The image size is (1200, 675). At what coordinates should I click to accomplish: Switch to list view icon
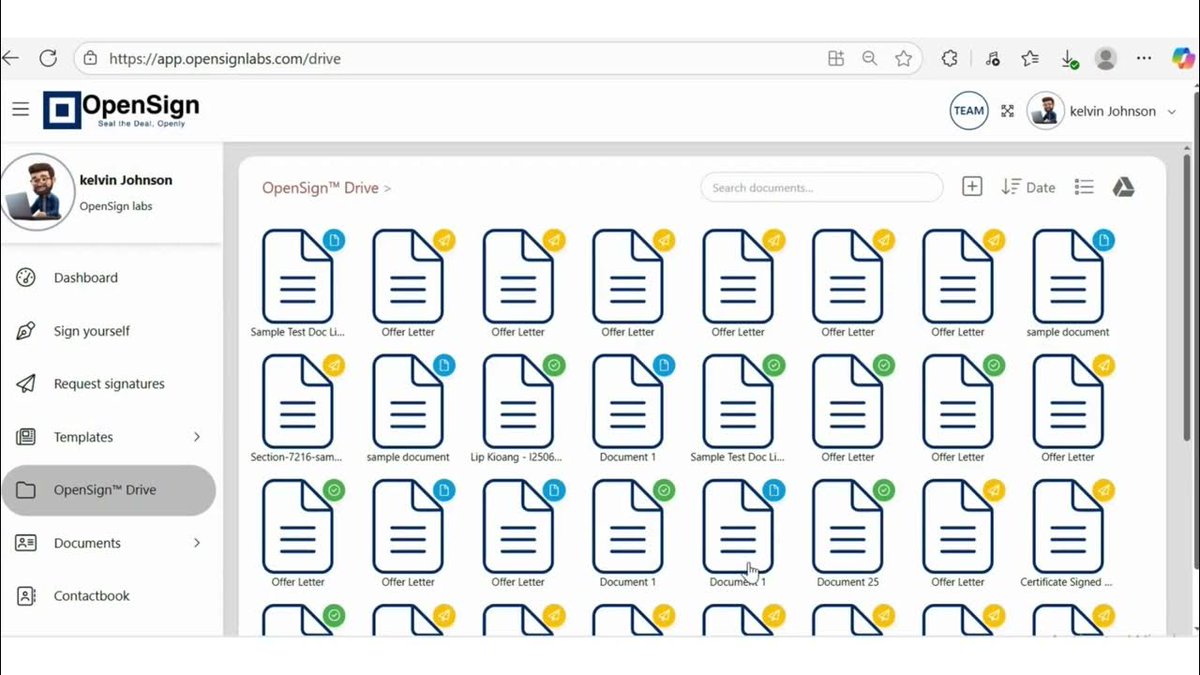pos(1084,187)
